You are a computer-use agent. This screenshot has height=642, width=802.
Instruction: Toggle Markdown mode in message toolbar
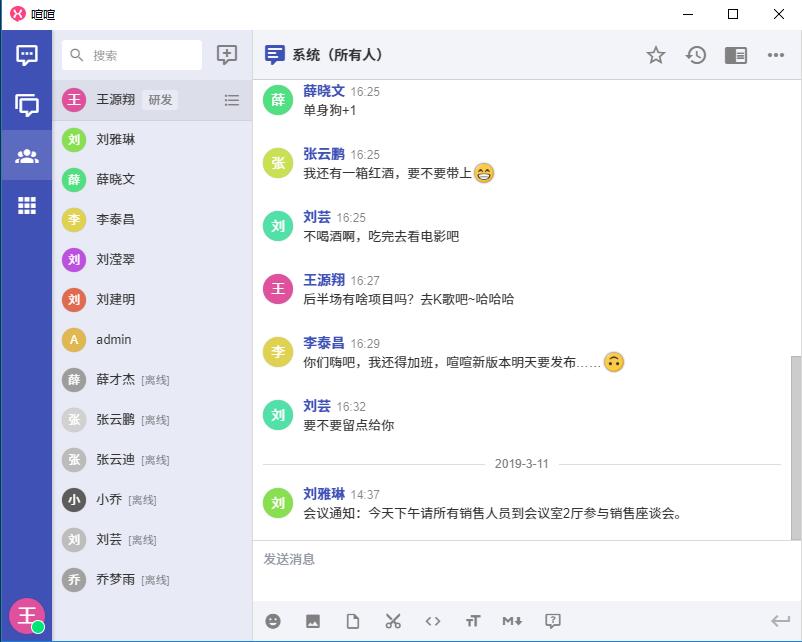tap(512, 621)
